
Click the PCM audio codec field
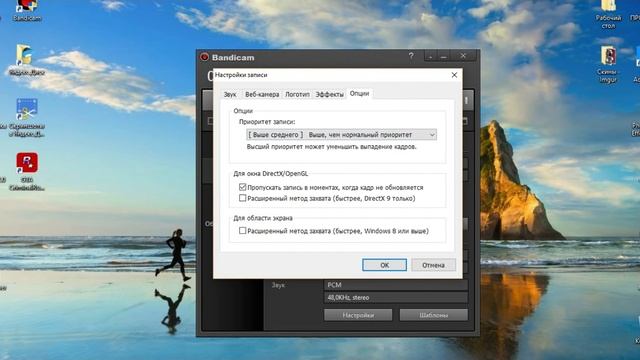coord(396,285)
